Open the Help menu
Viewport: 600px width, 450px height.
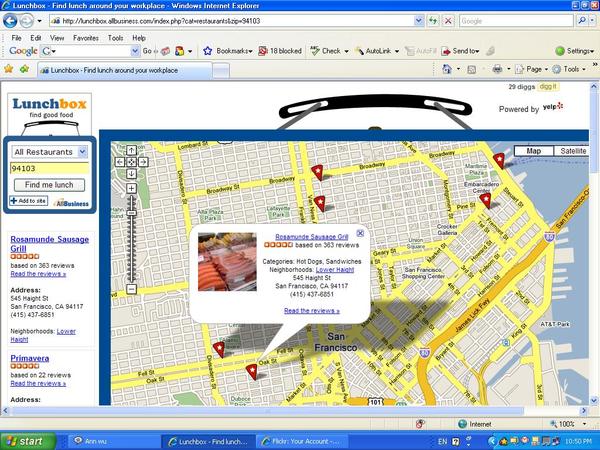tap(139, 38)
